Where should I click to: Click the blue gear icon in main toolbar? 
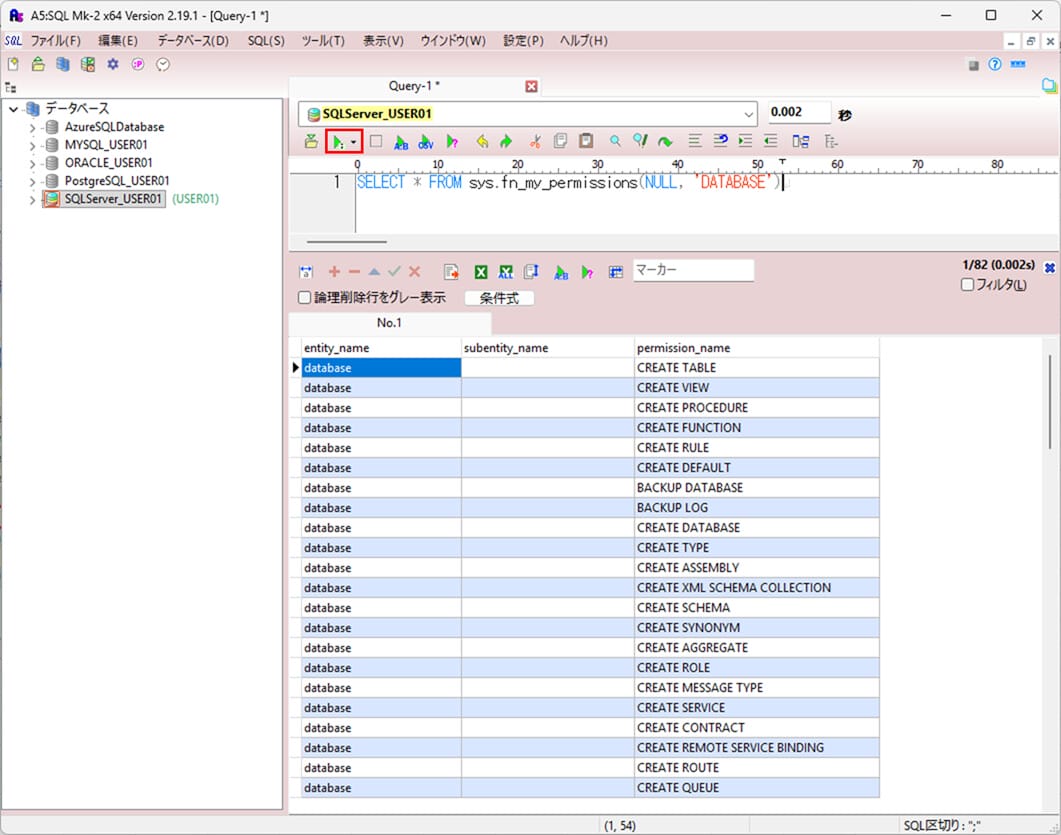tap(113, 64)
